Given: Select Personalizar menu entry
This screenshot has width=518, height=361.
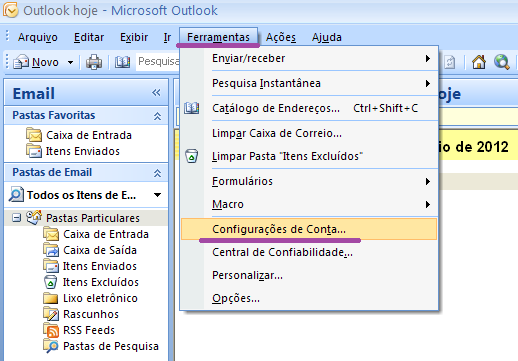Looking at the screenshot, I should point(309,275).
